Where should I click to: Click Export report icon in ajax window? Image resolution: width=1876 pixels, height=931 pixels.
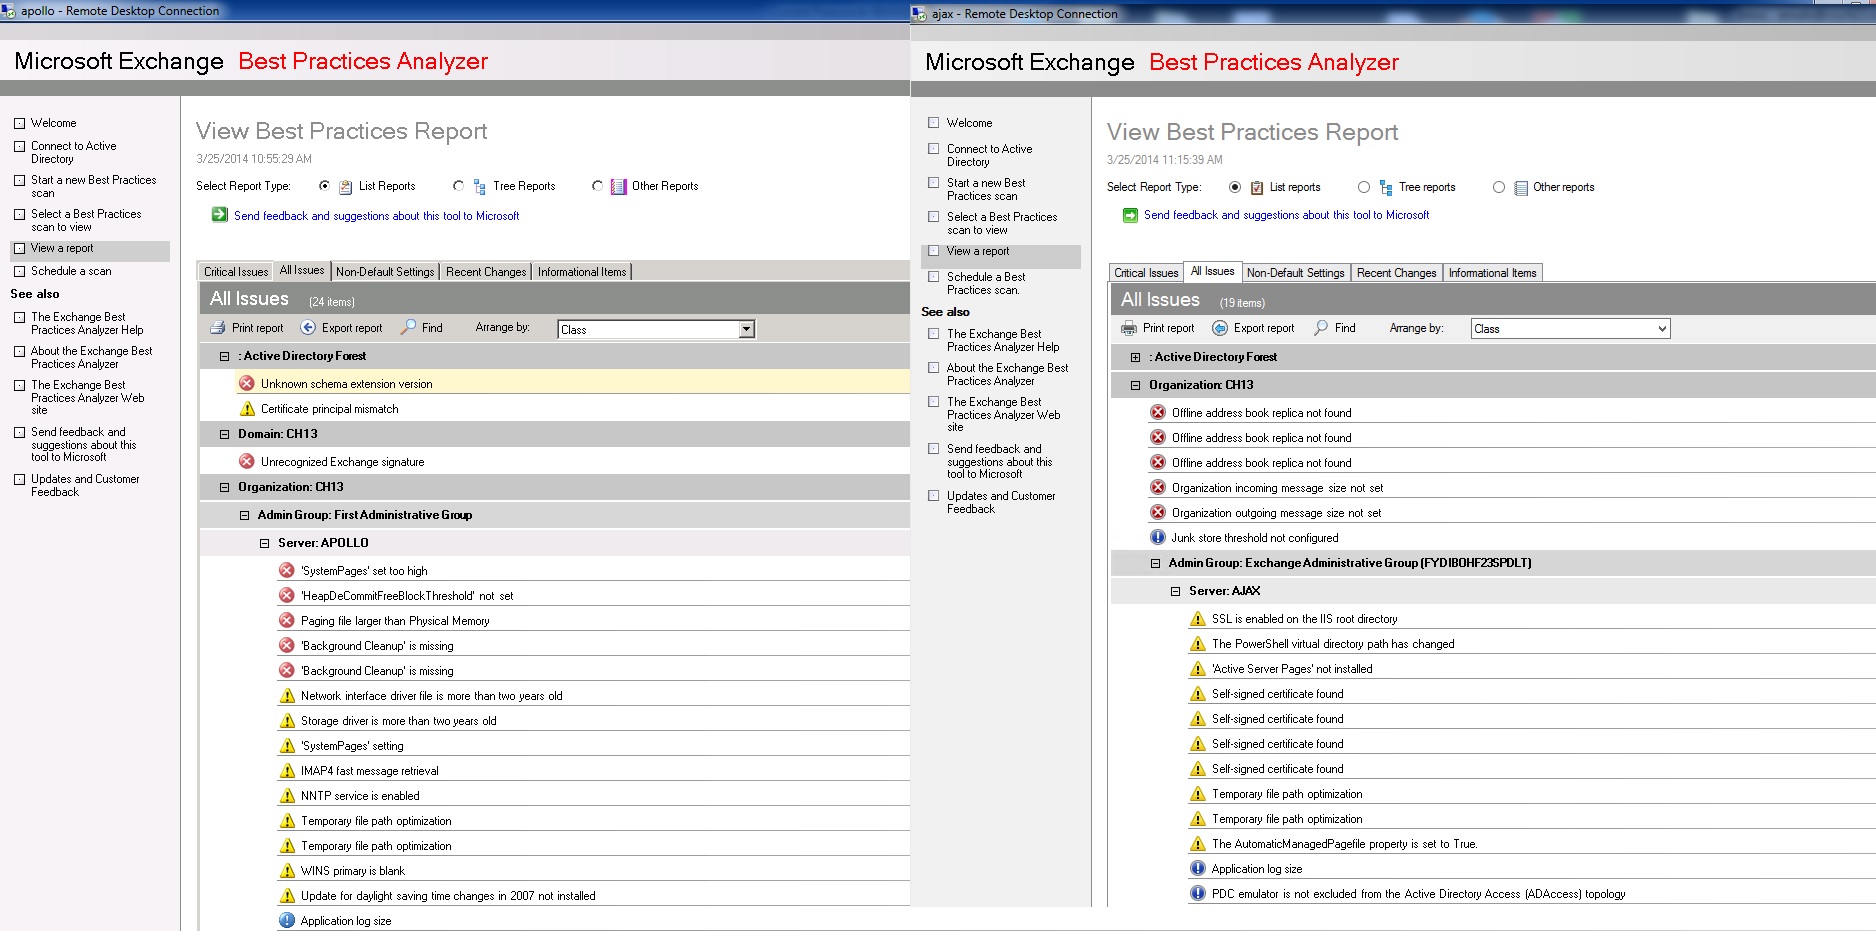coord(1220,328)
